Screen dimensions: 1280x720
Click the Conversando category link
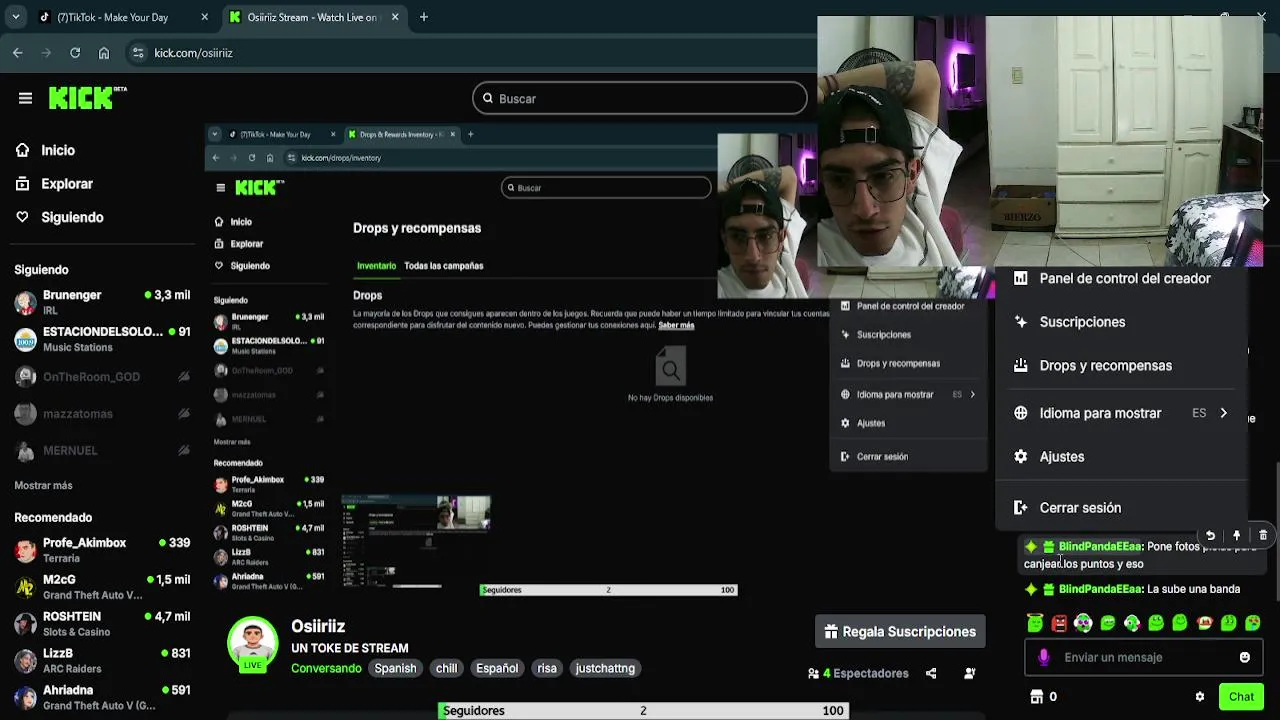(326, 668)
